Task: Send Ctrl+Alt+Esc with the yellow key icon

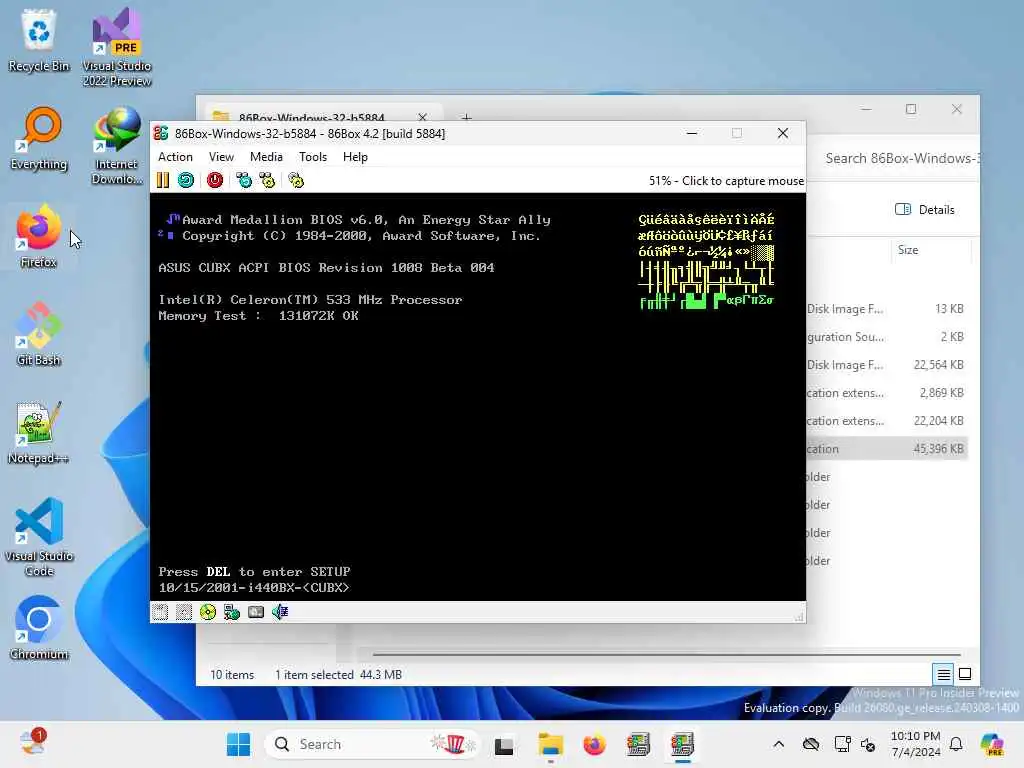Action: 267,180
